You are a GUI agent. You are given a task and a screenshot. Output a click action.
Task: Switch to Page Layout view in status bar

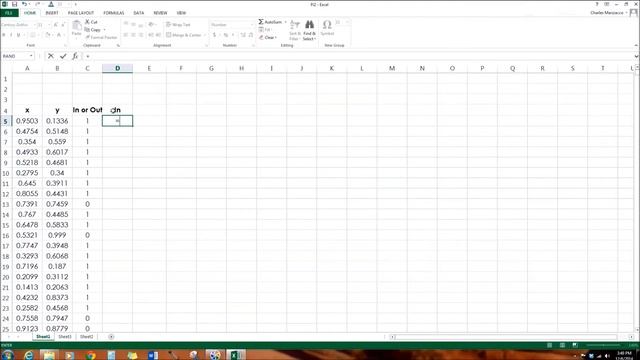click(562, 345)
